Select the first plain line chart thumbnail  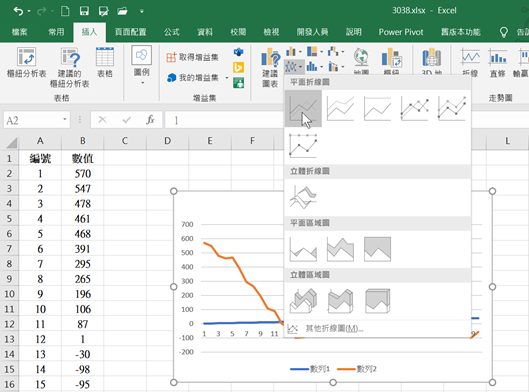pyautogui.click(x=303, y=109)
